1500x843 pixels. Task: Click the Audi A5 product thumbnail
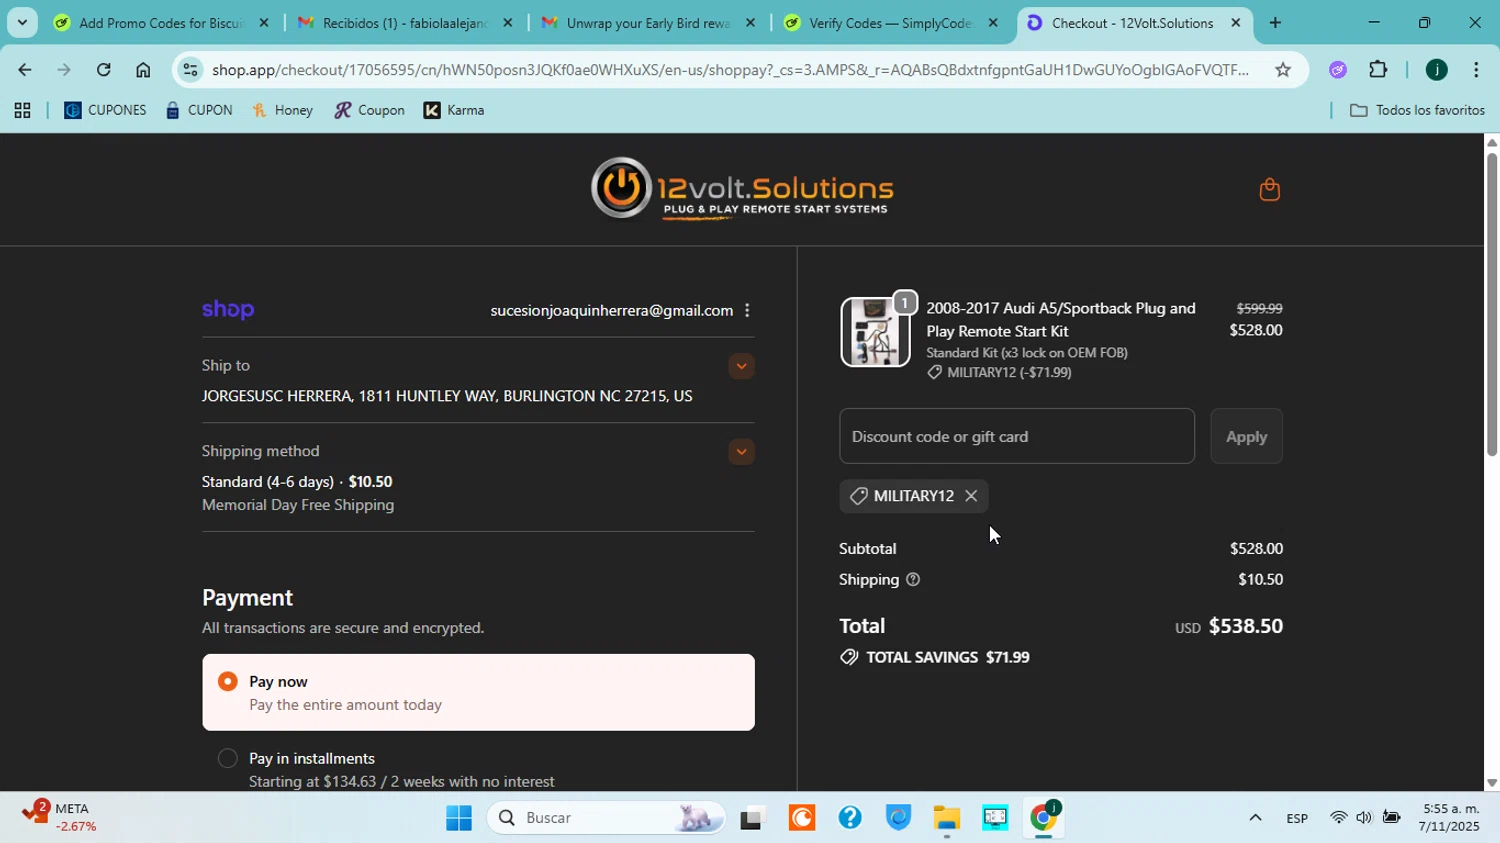click(x=875, y=332)
